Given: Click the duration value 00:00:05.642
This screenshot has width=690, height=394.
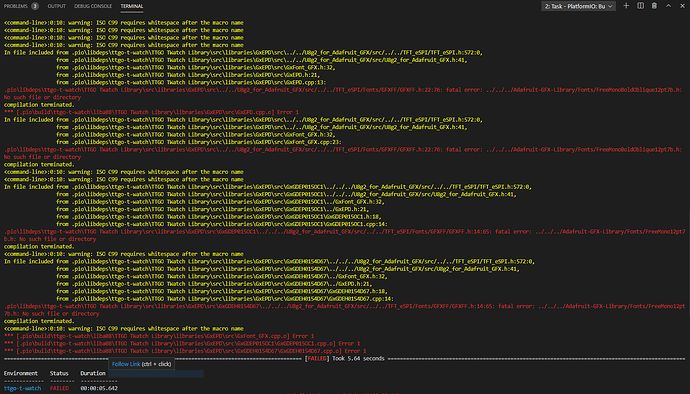Looking at the screenshot, I should point(99,388).
